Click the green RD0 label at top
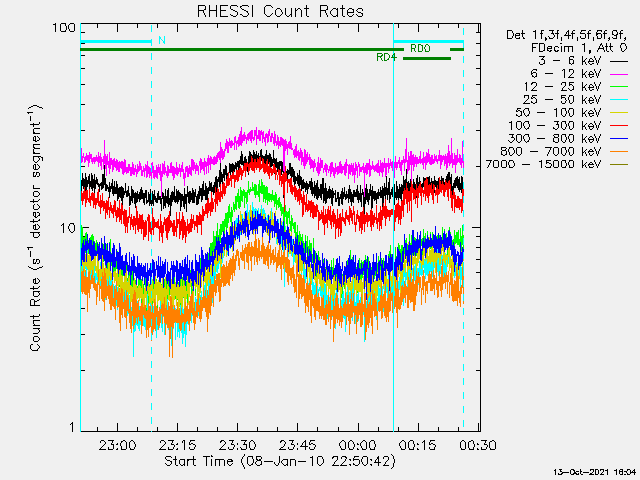 [x=420, y=48]
